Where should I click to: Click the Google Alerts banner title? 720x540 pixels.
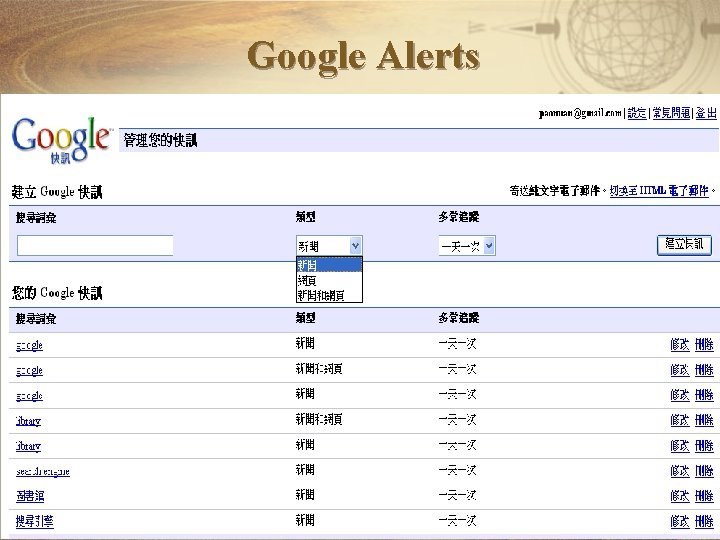pyautogui.click(x=364, y=57)
